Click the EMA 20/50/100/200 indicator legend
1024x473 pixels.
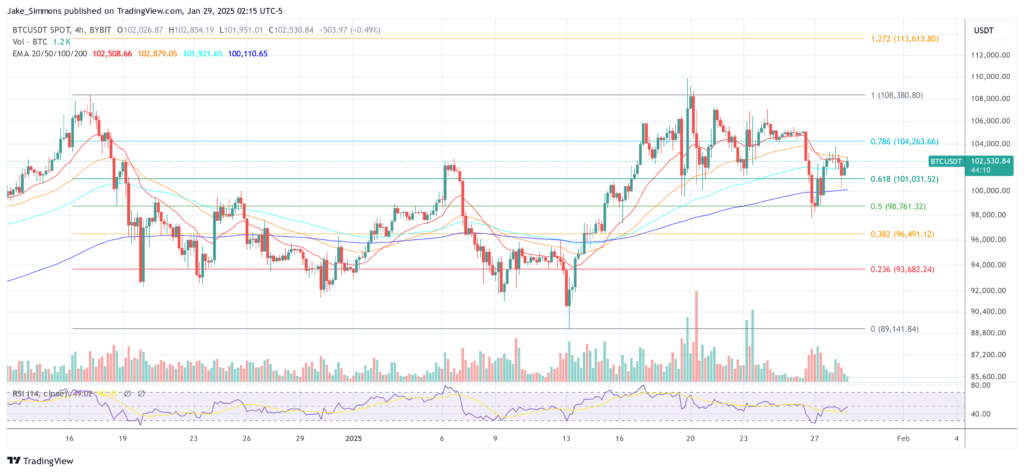pyautogui.click(x=51, y=52)
